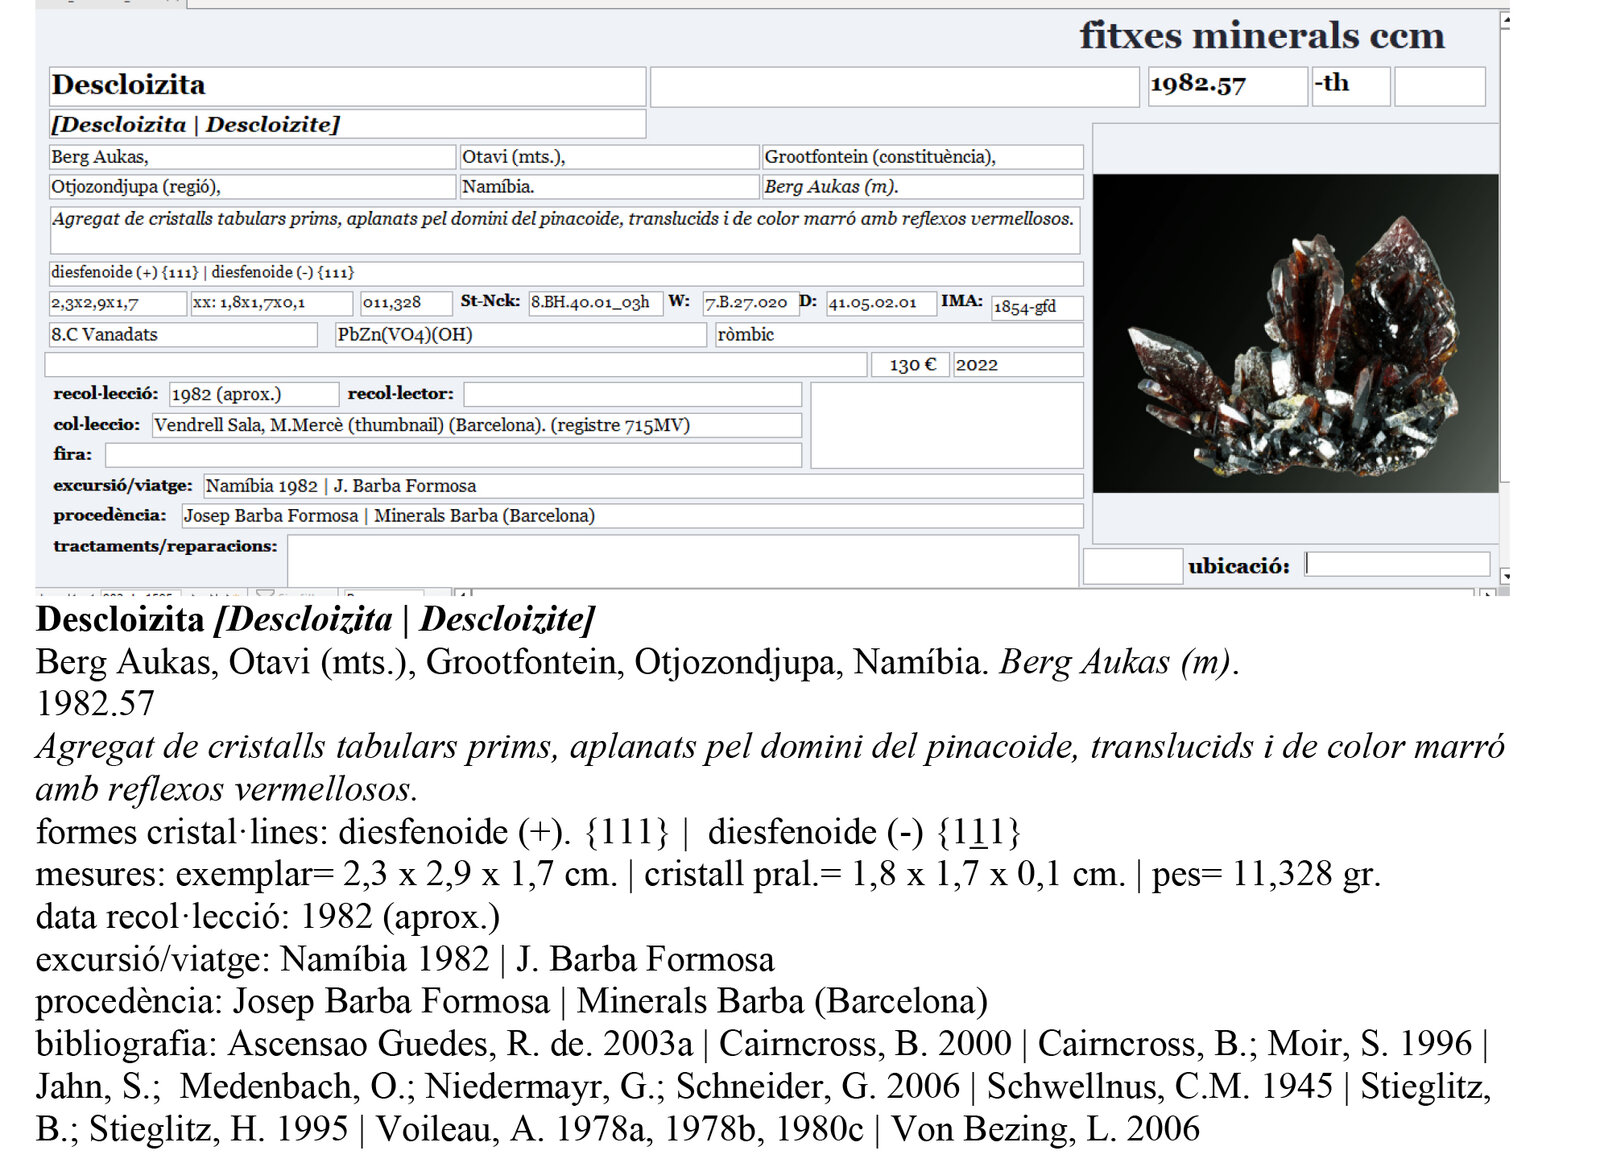Click the empty fira field

point(454,455)
